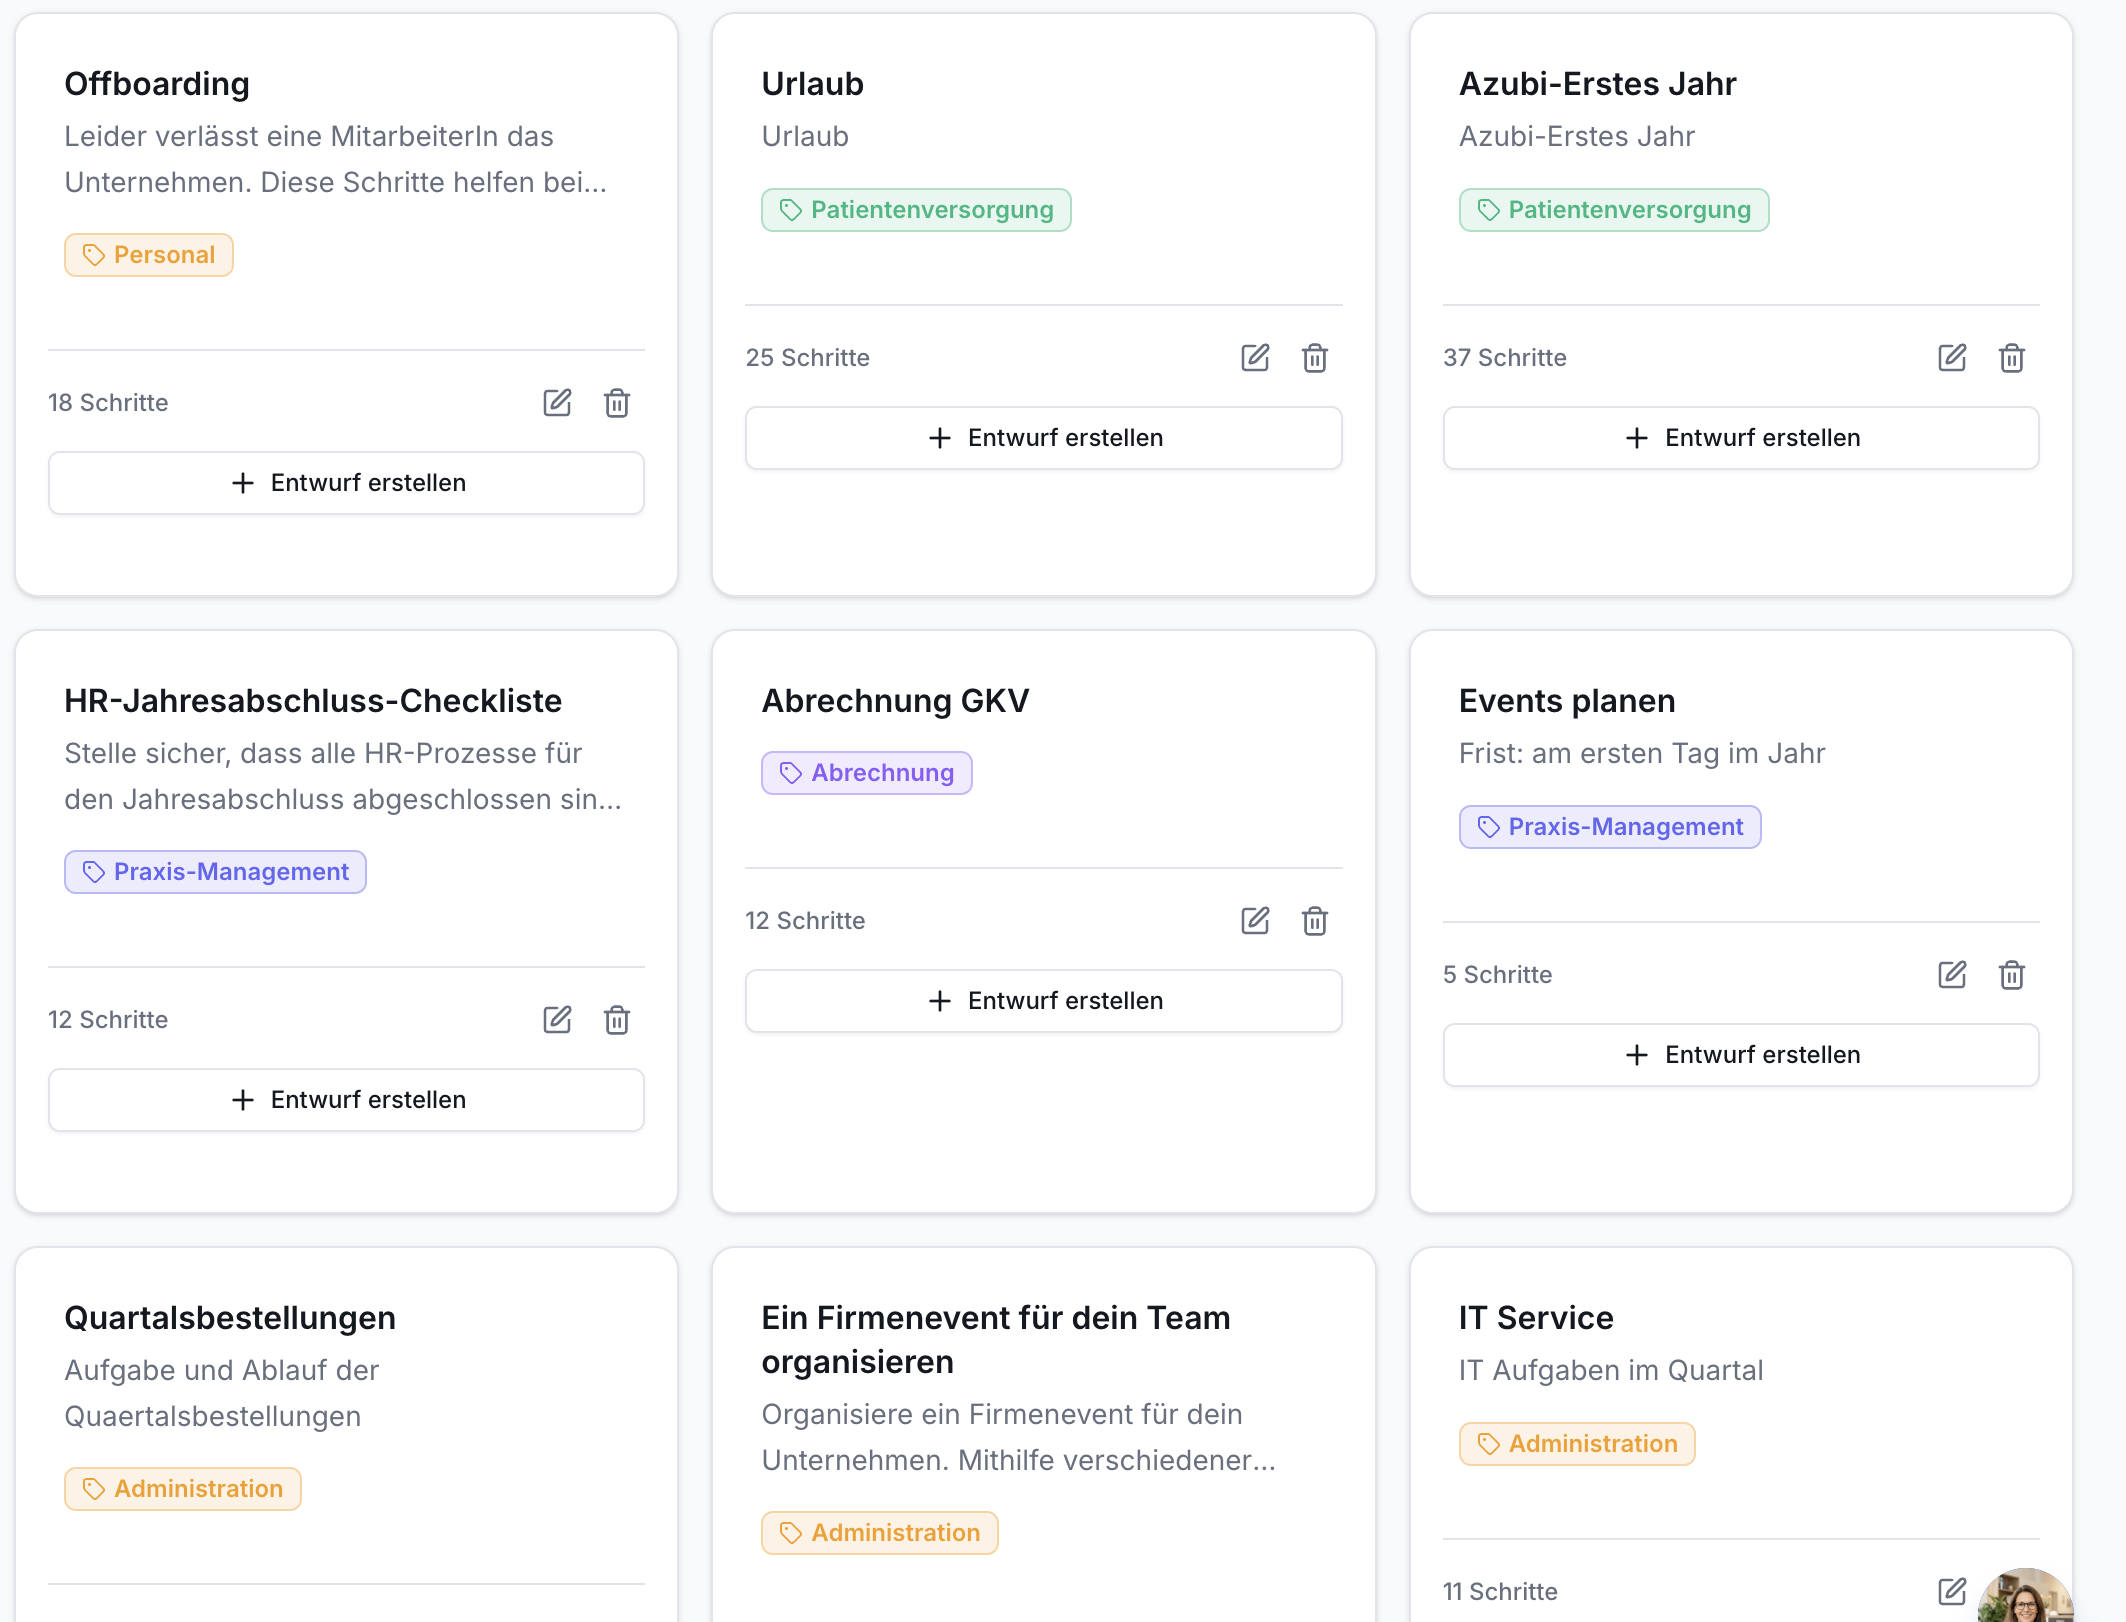Delete the Abrechnung GKV template
Image resolution: width=2126 pixels, height=1622 pixels.
[1315, 921]
